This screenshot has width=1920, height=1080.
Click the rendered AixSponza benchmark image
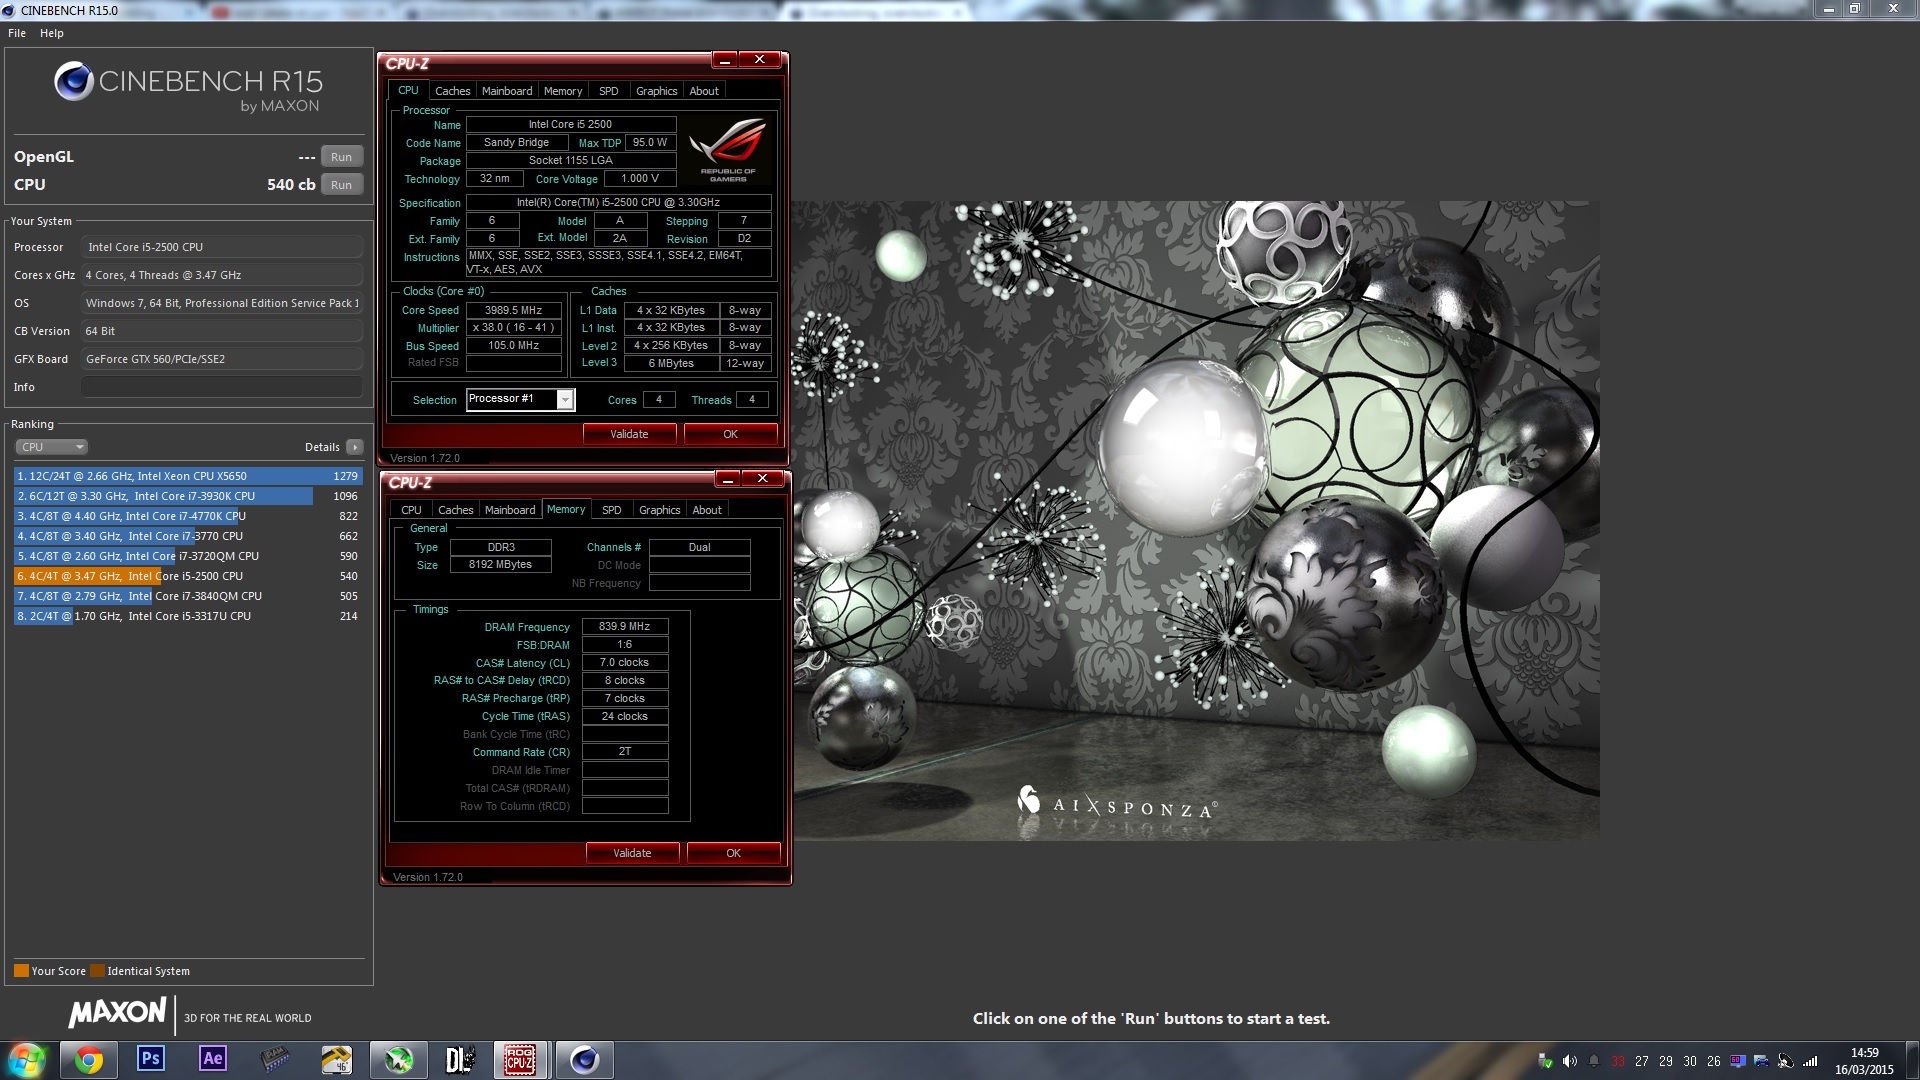(x=1196, y=520)
